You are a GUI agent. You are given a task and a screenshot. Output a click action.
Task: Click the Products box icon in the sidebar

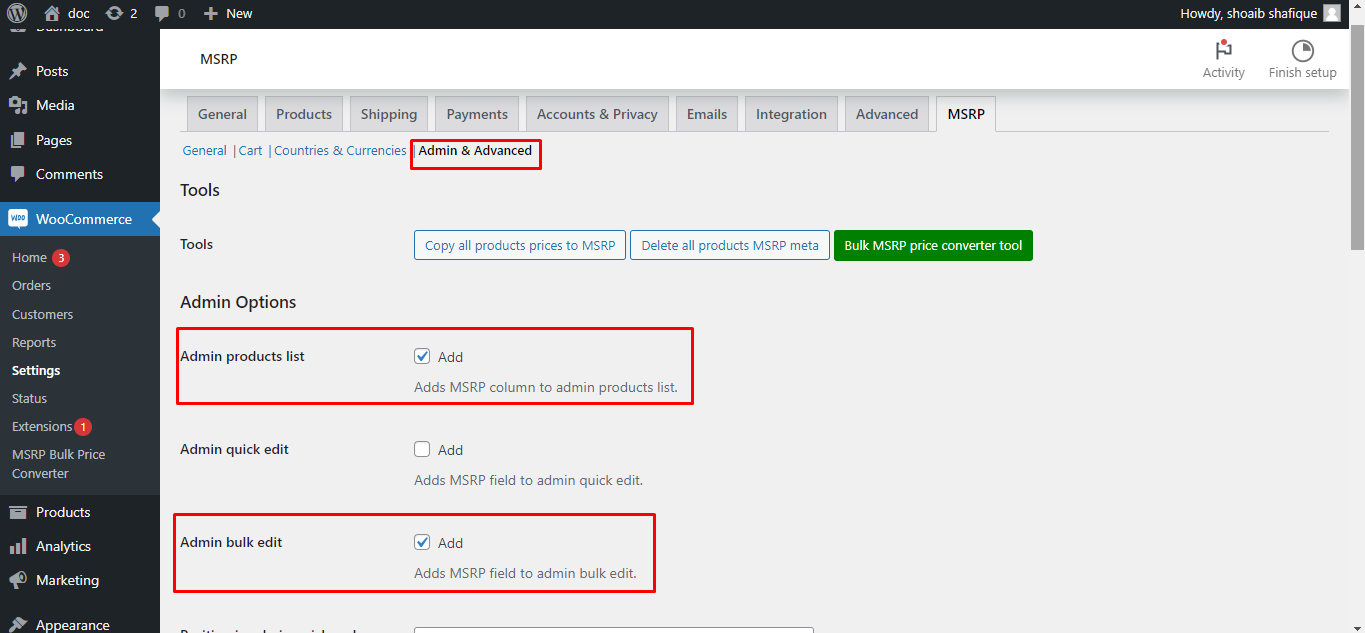click(18, 512)
